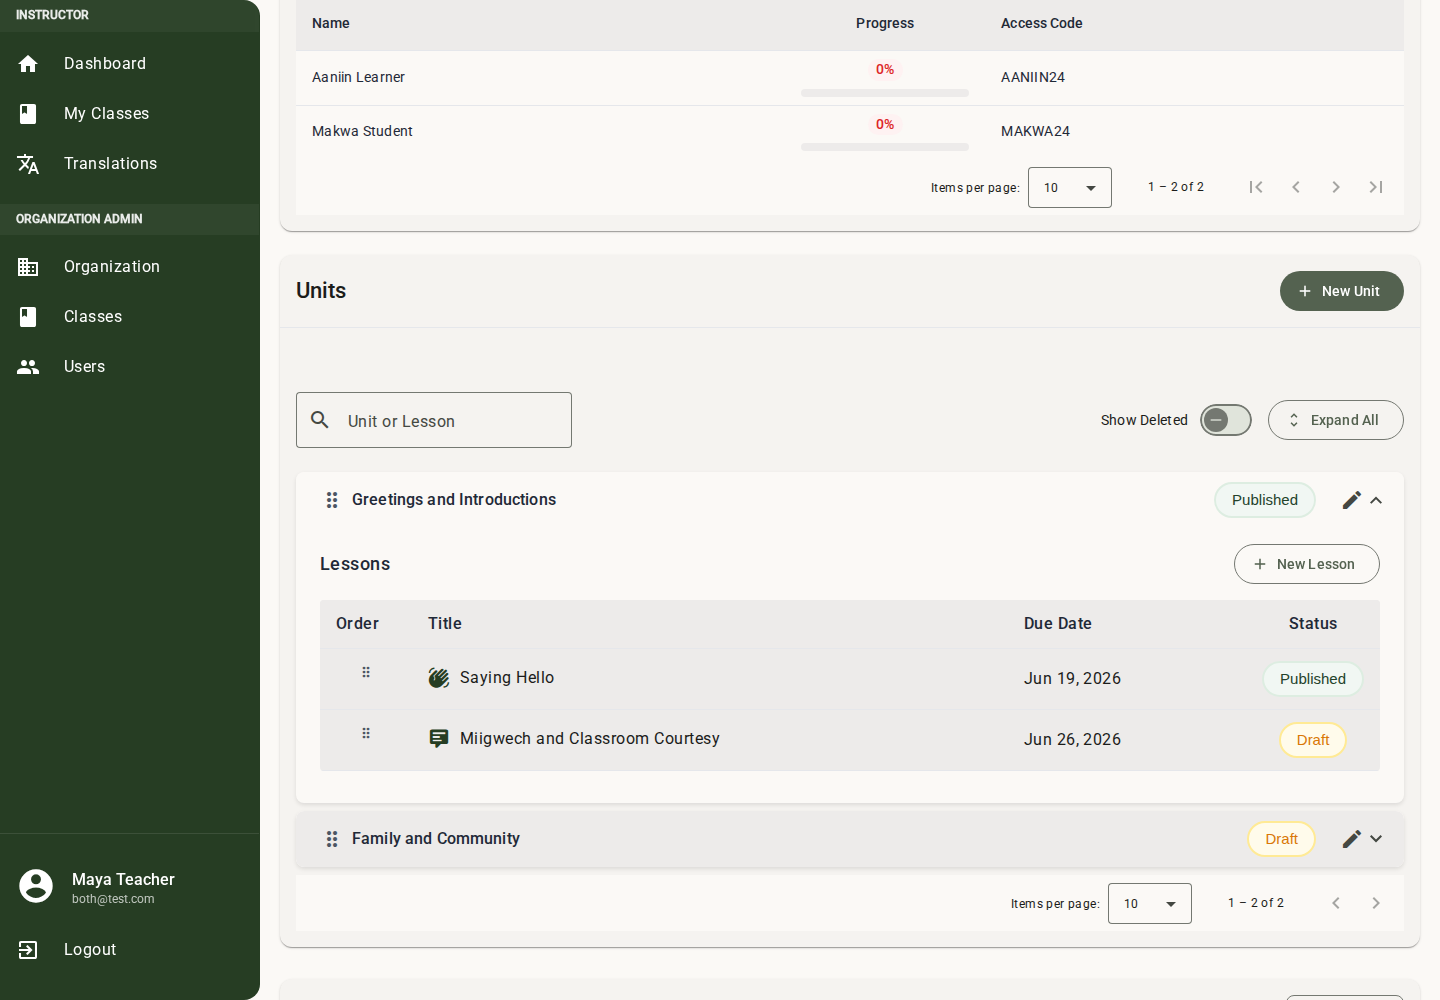Go to previous page of students table
1440x1000 pixels.
point(1296,187)
